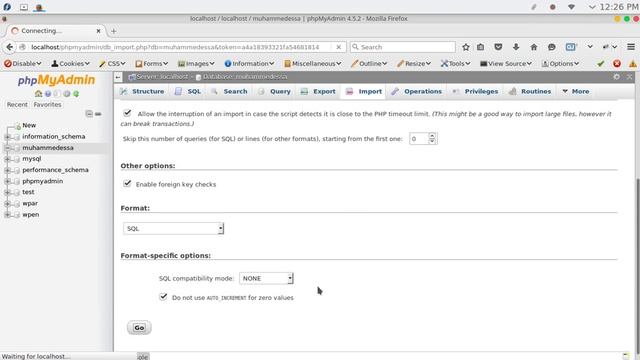Click the green reload navigation panel icon
The image size is (640, 360).
[x=76, y=93]
